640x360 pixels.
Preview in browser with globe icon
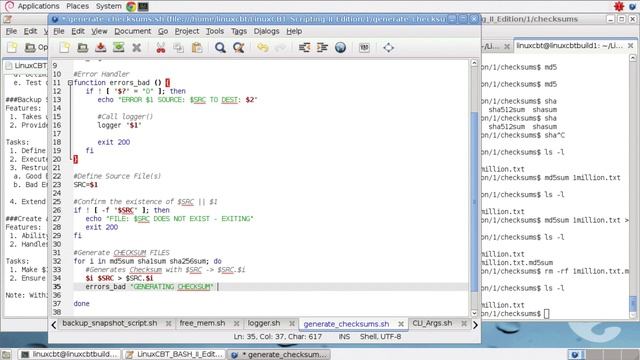point(340,48)
